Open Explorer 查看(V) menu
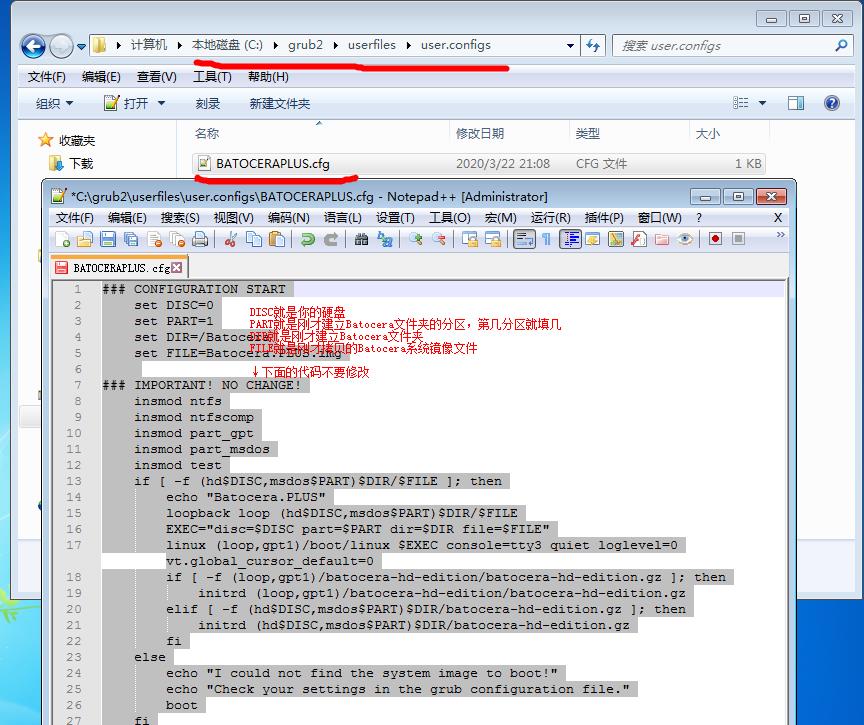This screenshot has height=725, width=864. pyautogui.click(x=156, y=77)
